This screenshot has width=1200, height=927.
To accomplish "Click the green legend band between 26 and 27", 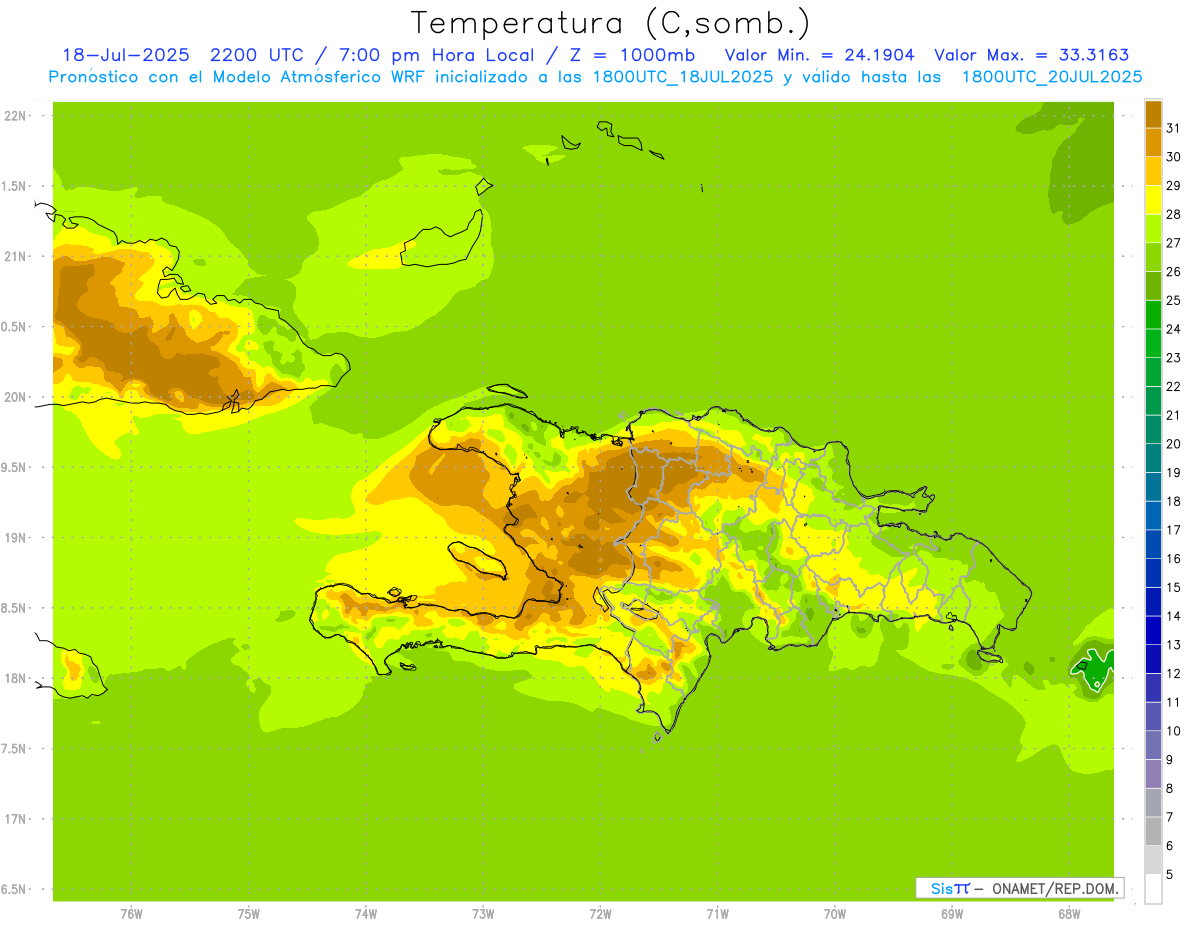I will pos(1153,256).
